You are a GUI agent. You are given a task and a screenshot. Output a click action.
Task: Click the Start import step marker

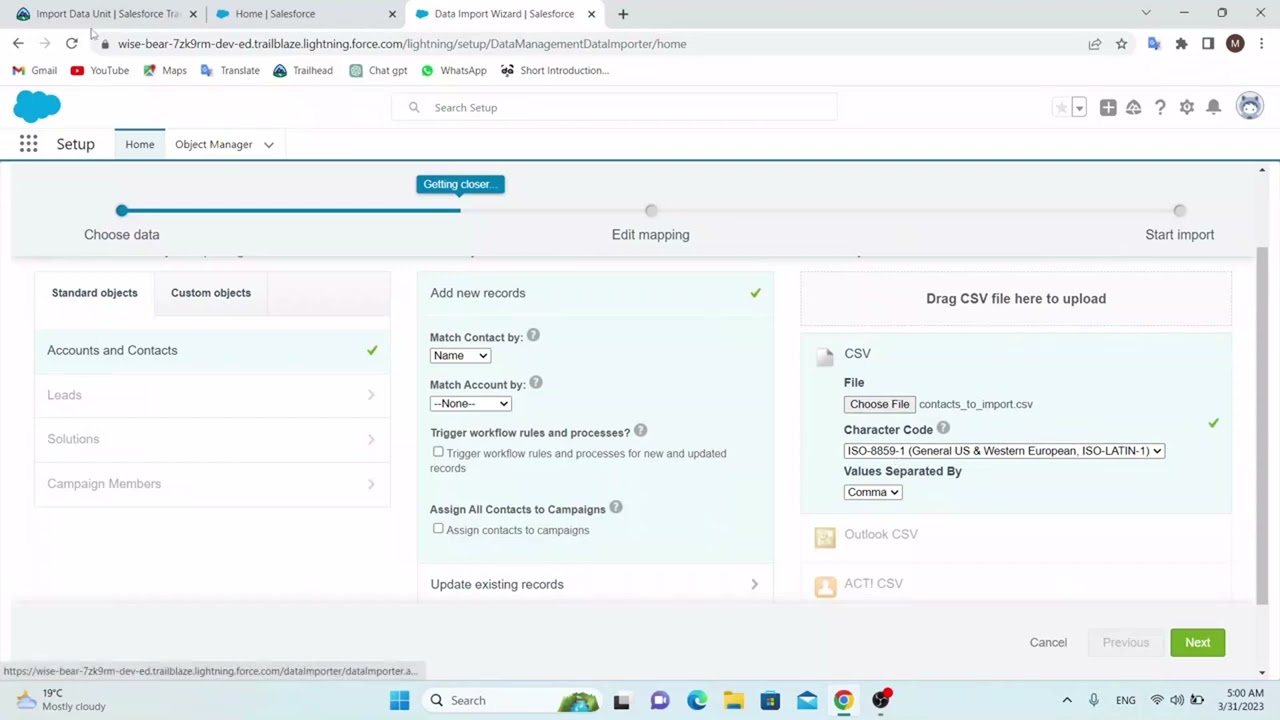pyautogui.click(x=1180, y=210)
